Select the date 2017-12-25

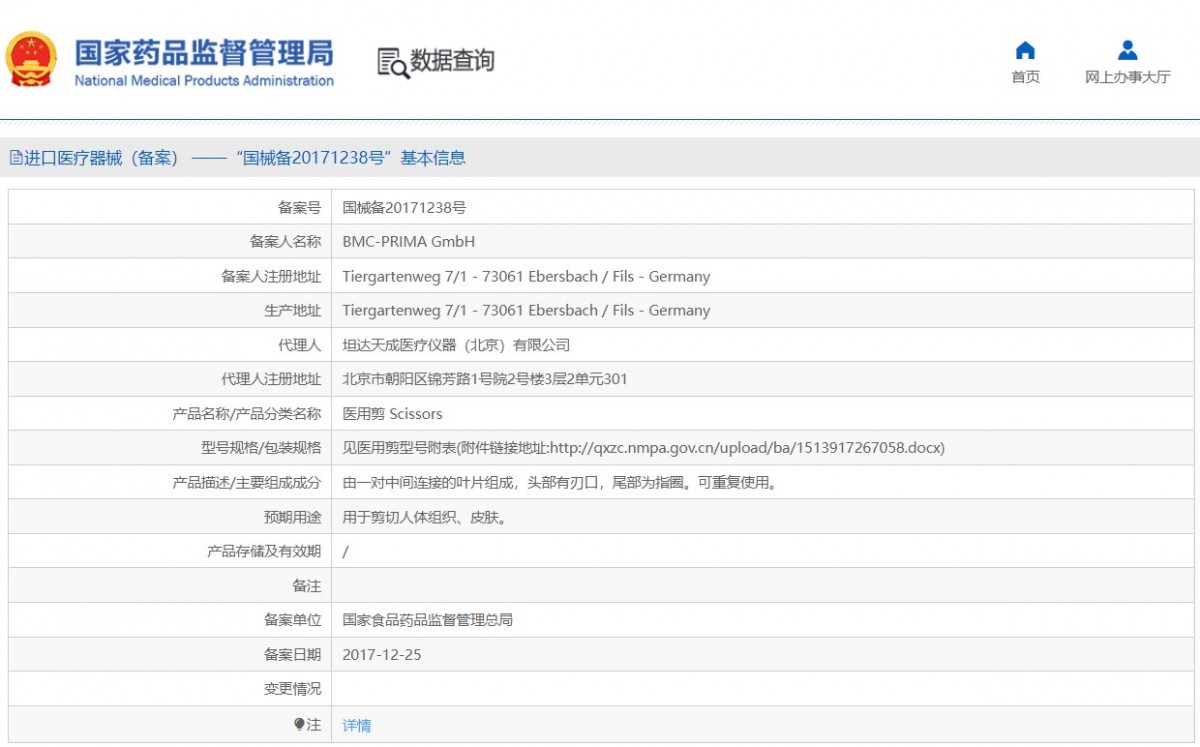pos(382,654)
